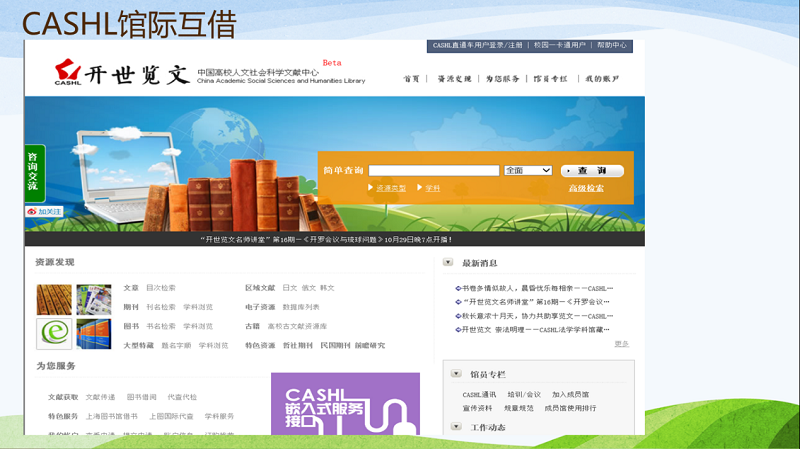800x449 pixels.
Task: Expand the 学科 triangle in search box
Action: 419,188
